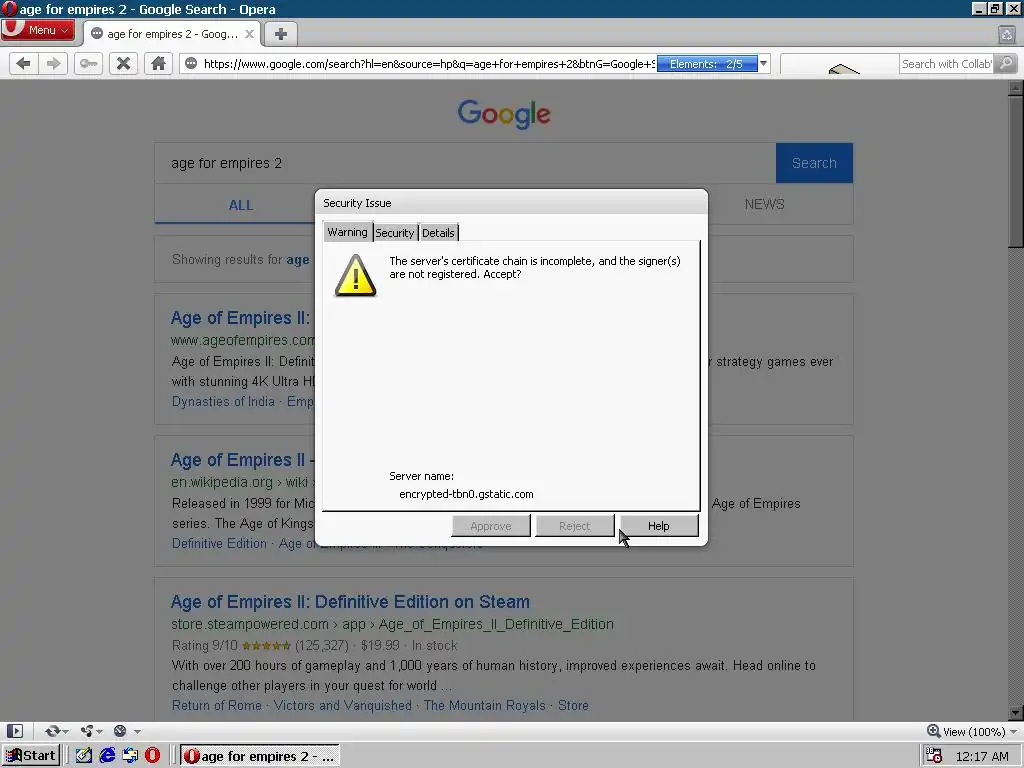Open the Dynasties of India sublink

[223, 401]
